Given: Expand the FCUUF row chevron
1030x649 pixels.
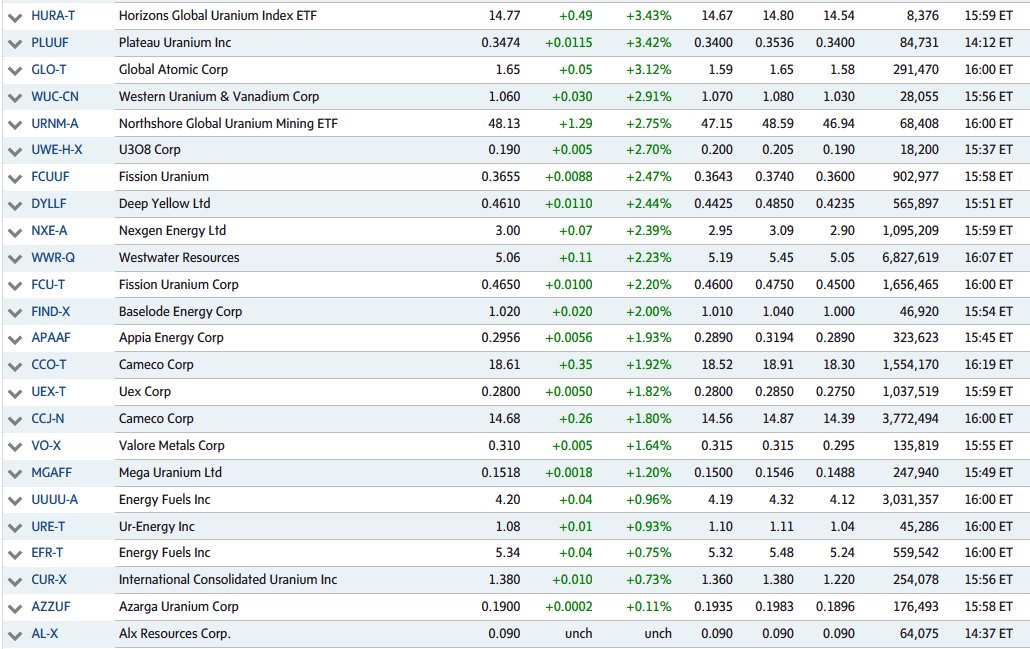Looking at the screenshot, I should tap(14, 178).
